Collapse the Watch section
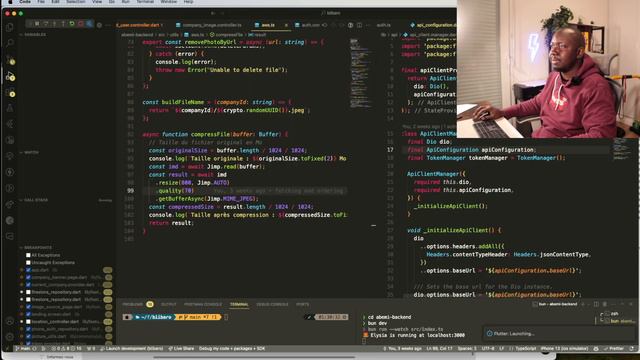Screen dimensions: 640x360 [x=29, y=152]
